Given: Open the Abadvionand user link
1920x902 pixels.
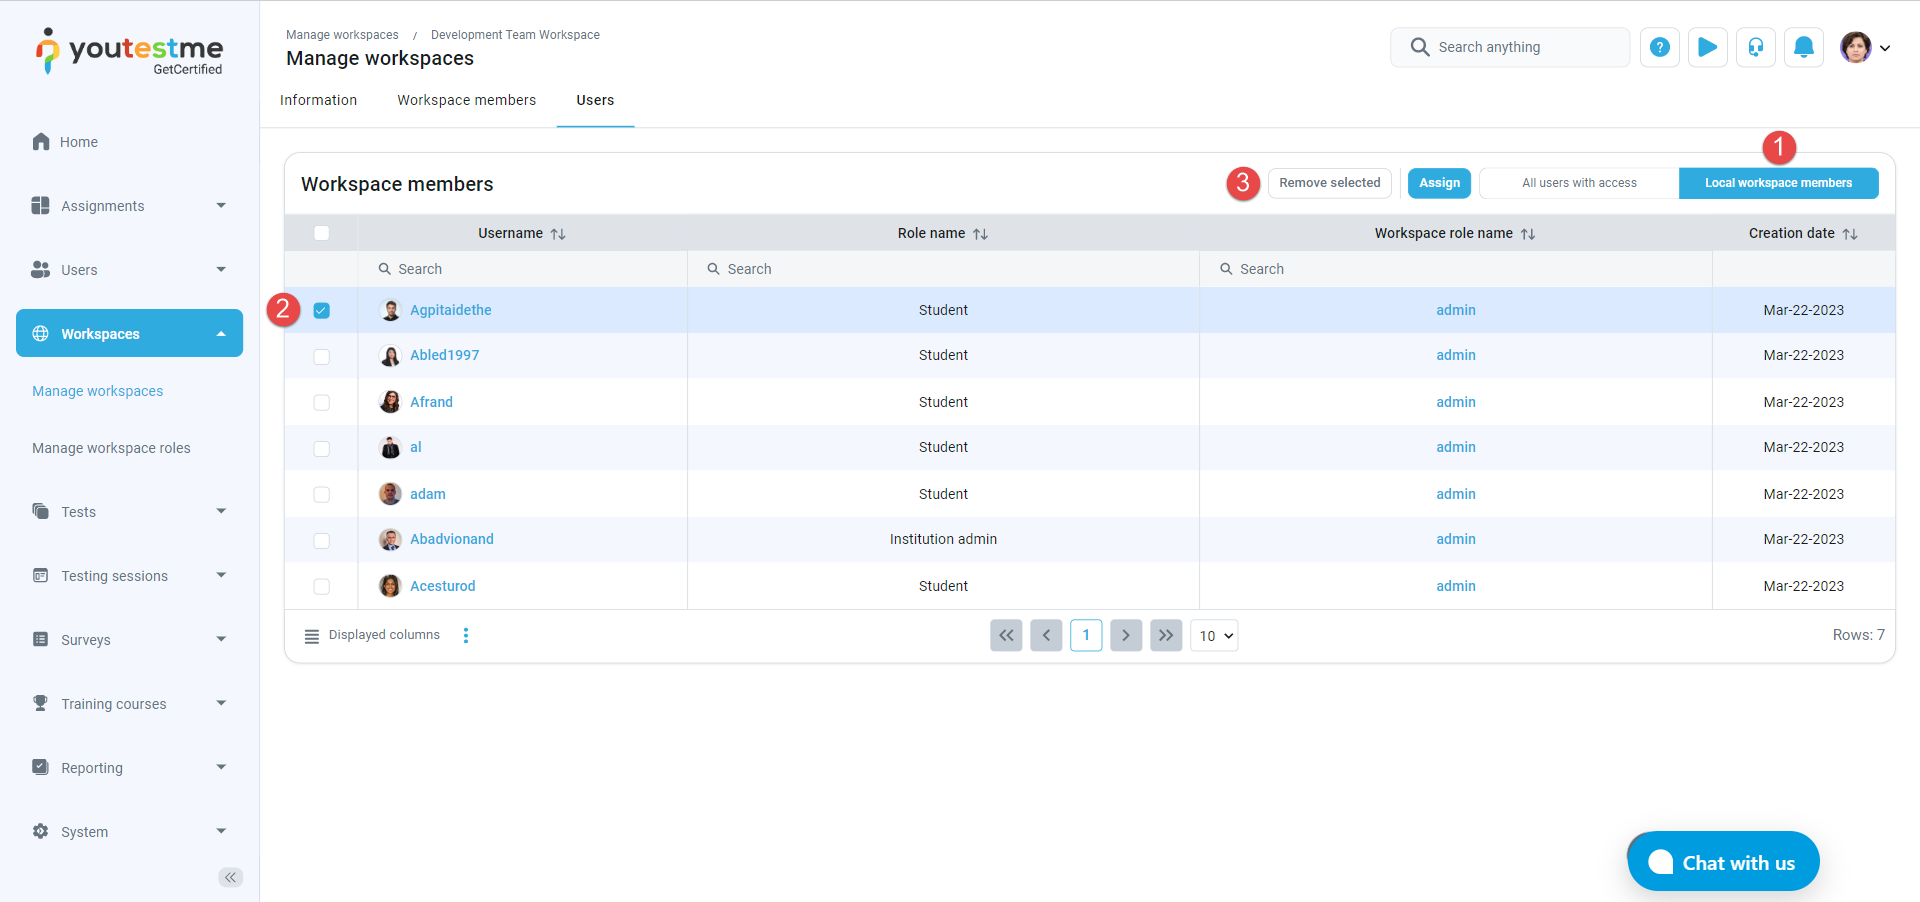Looking at the screenshot, I should coord(451,539).
